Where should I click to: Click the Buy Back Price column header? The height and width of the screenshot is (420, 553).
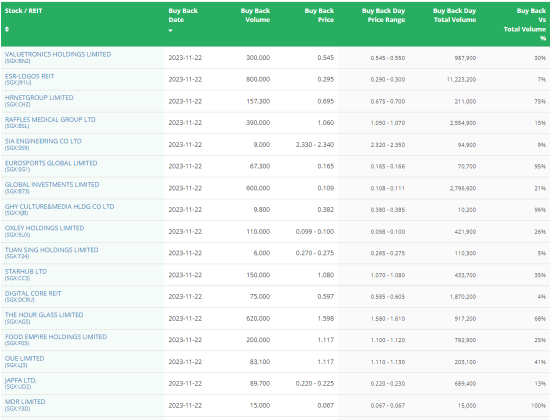(319, 15)
